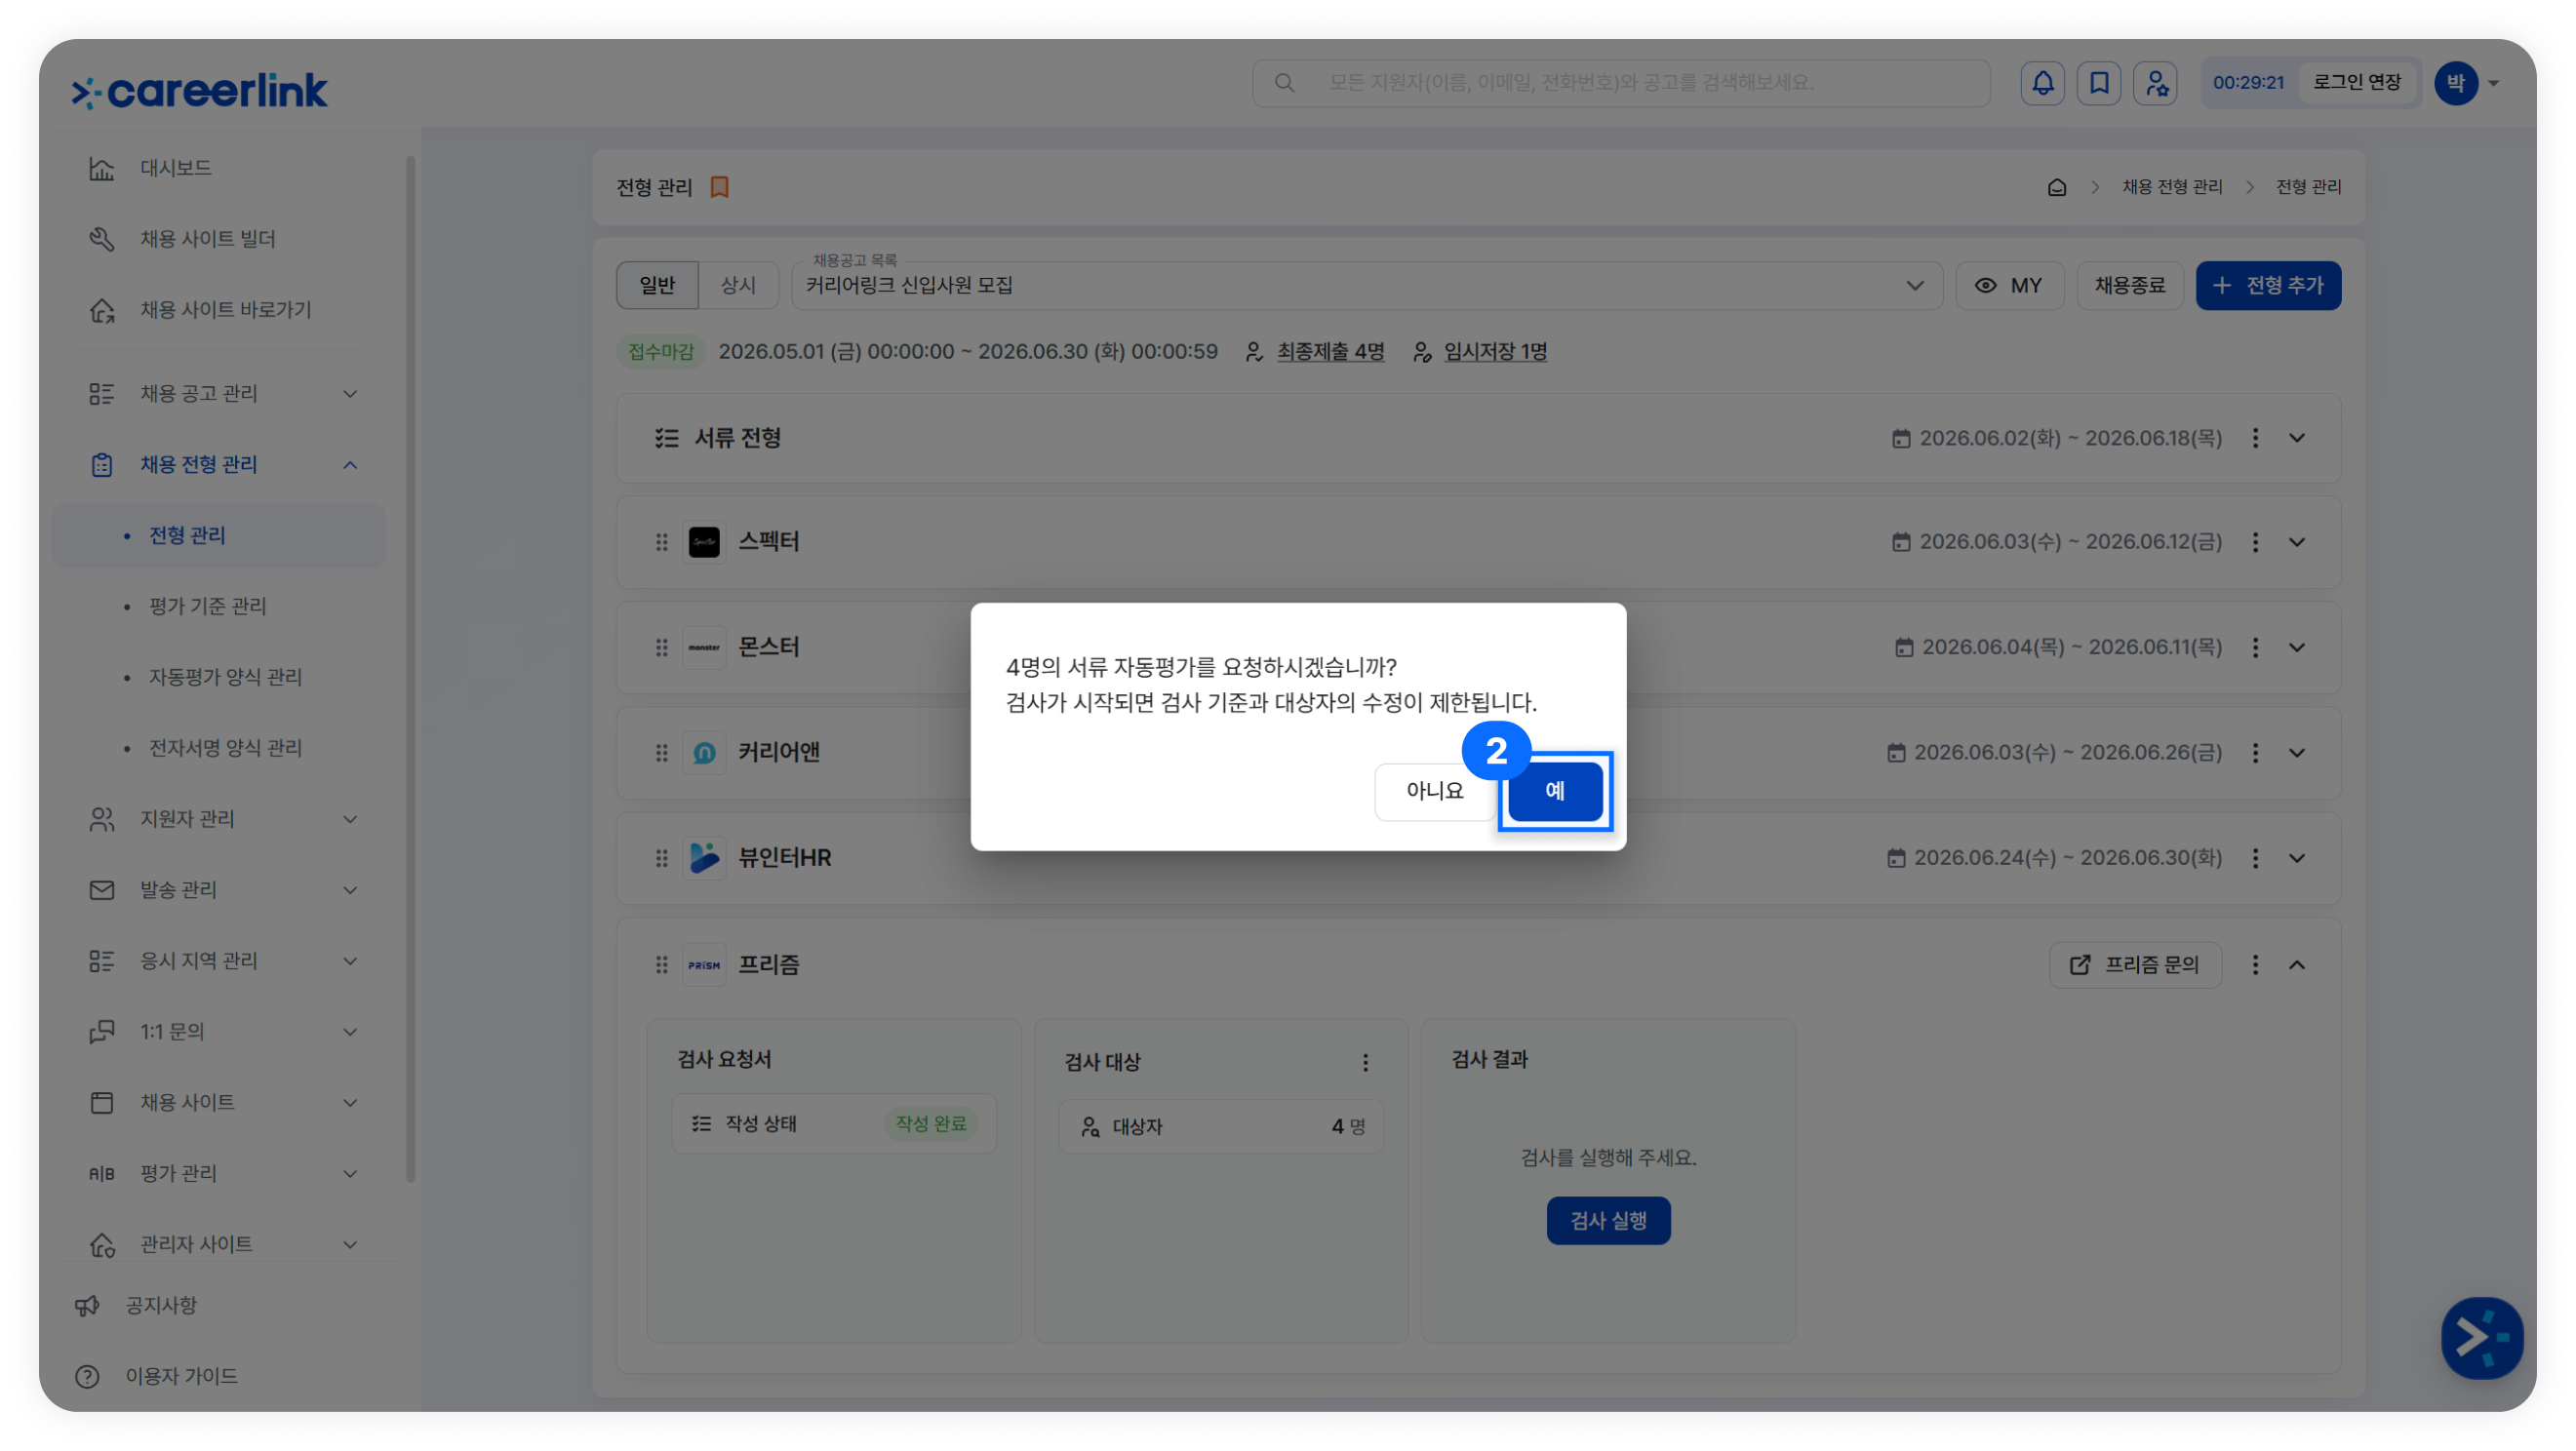Click the 뷰인터HR logo icon
This screenshot has width=2576, height=1451.
tap(704, 858)
